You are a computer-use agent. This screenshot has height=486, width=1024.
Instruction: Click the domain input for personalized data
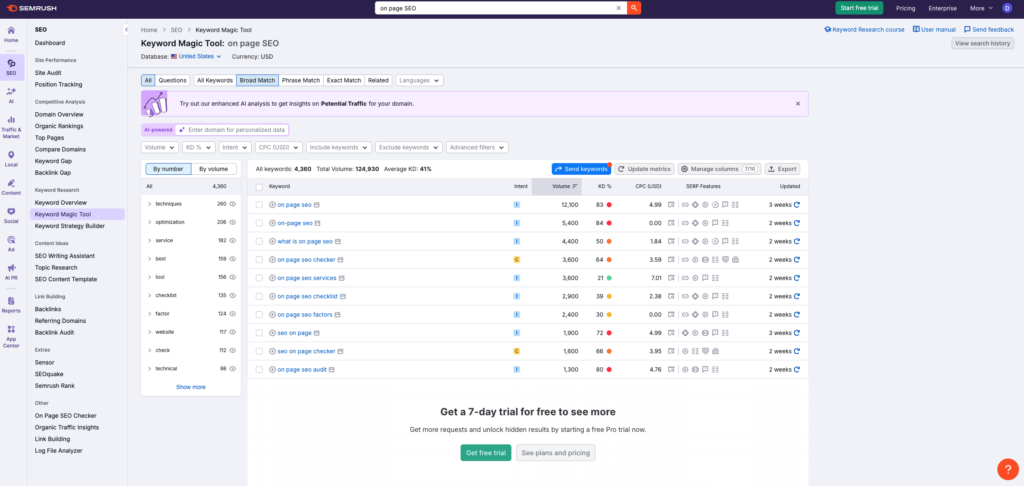[x=231, y=130]
